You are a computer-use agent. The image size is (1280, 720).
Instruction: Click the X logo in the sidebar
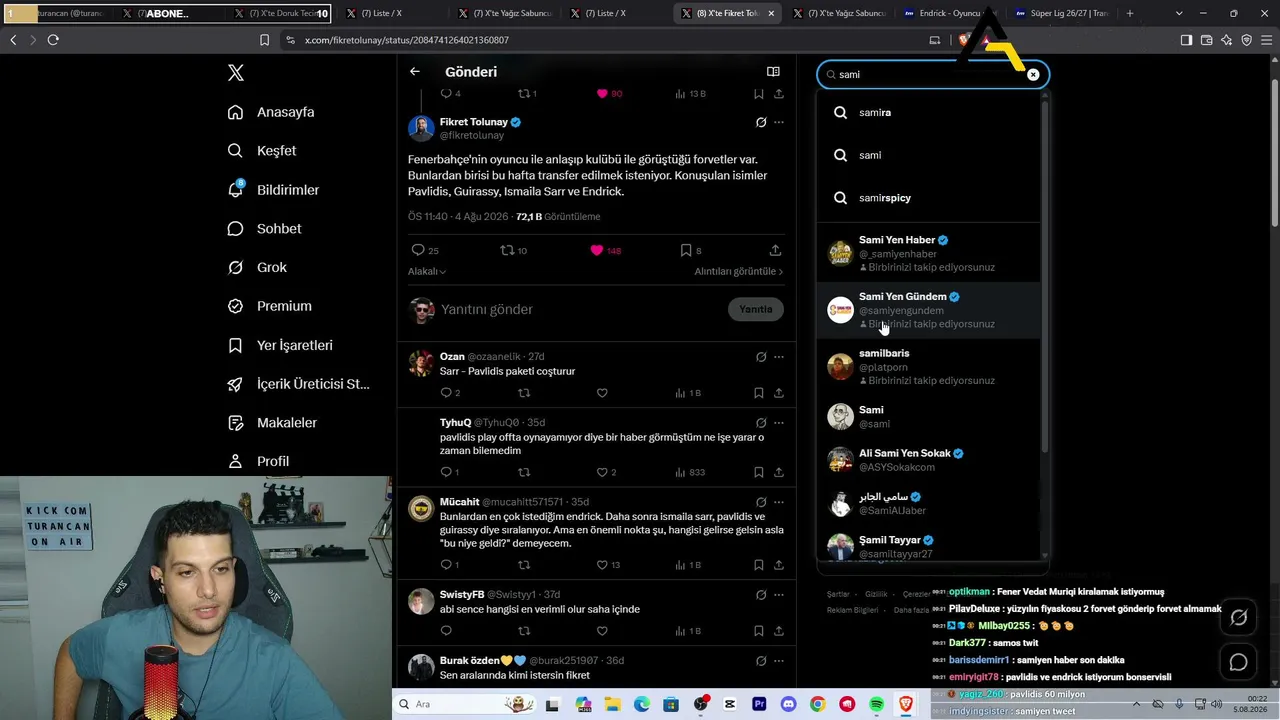tap(235, 73)
